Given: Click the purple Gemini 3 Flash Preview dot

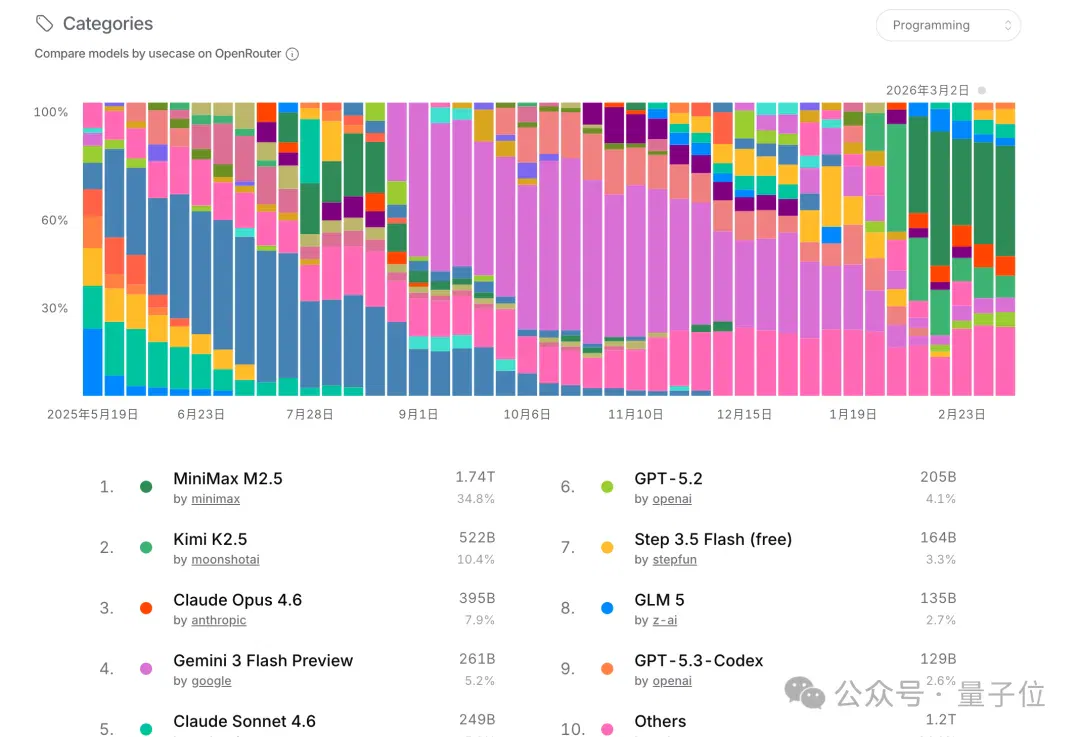Looking at the screenshot, I should point(146,669).
